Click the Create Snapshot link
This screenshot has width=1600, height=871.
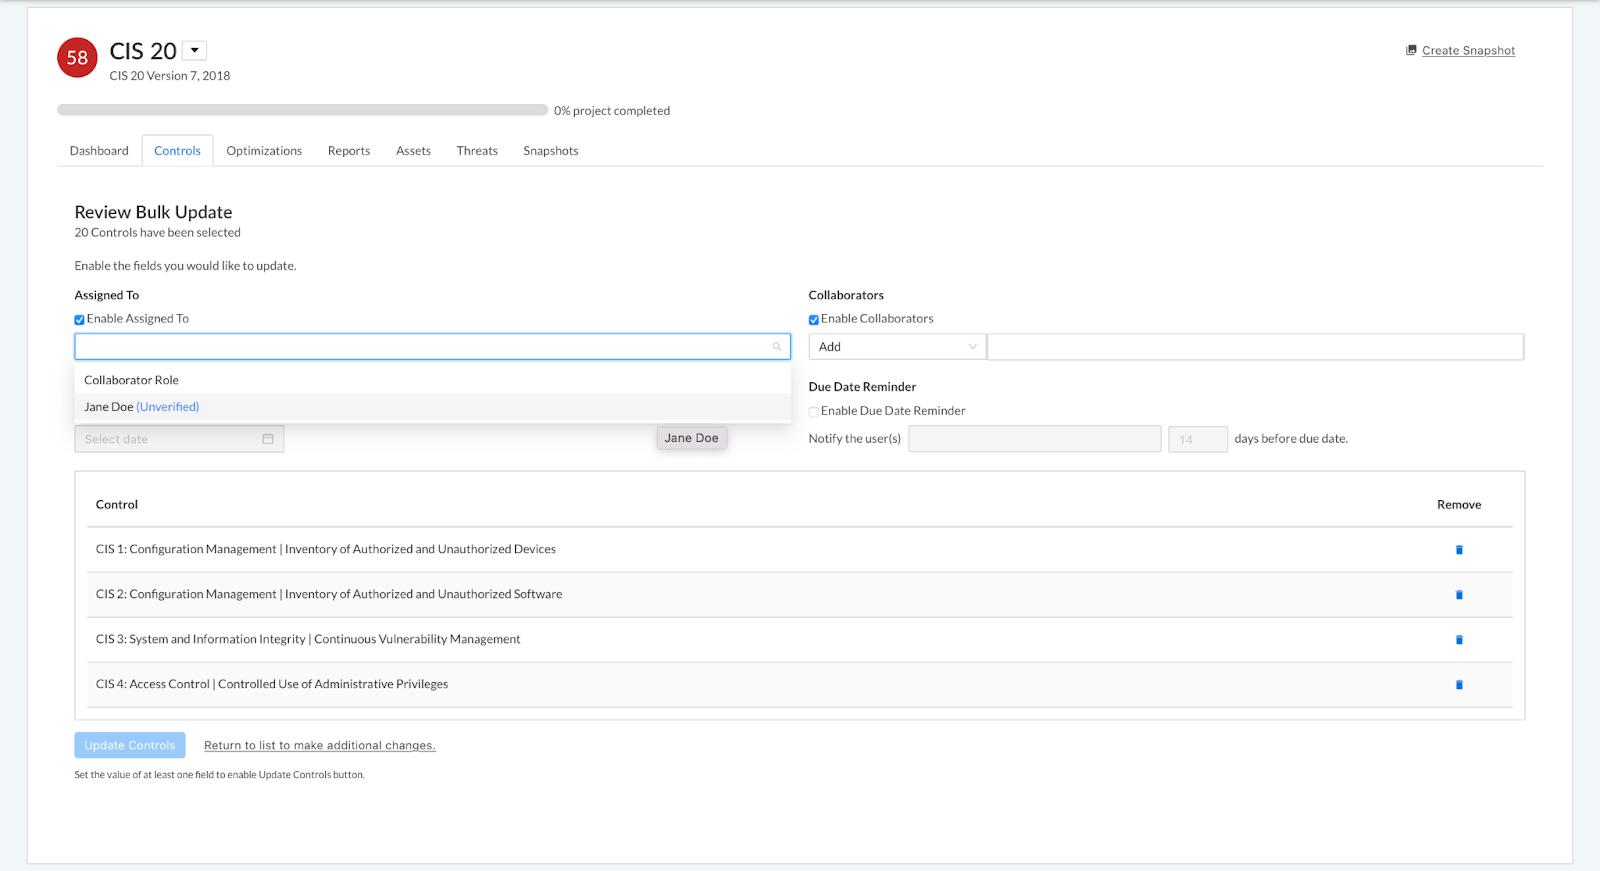click(1468, 51)
